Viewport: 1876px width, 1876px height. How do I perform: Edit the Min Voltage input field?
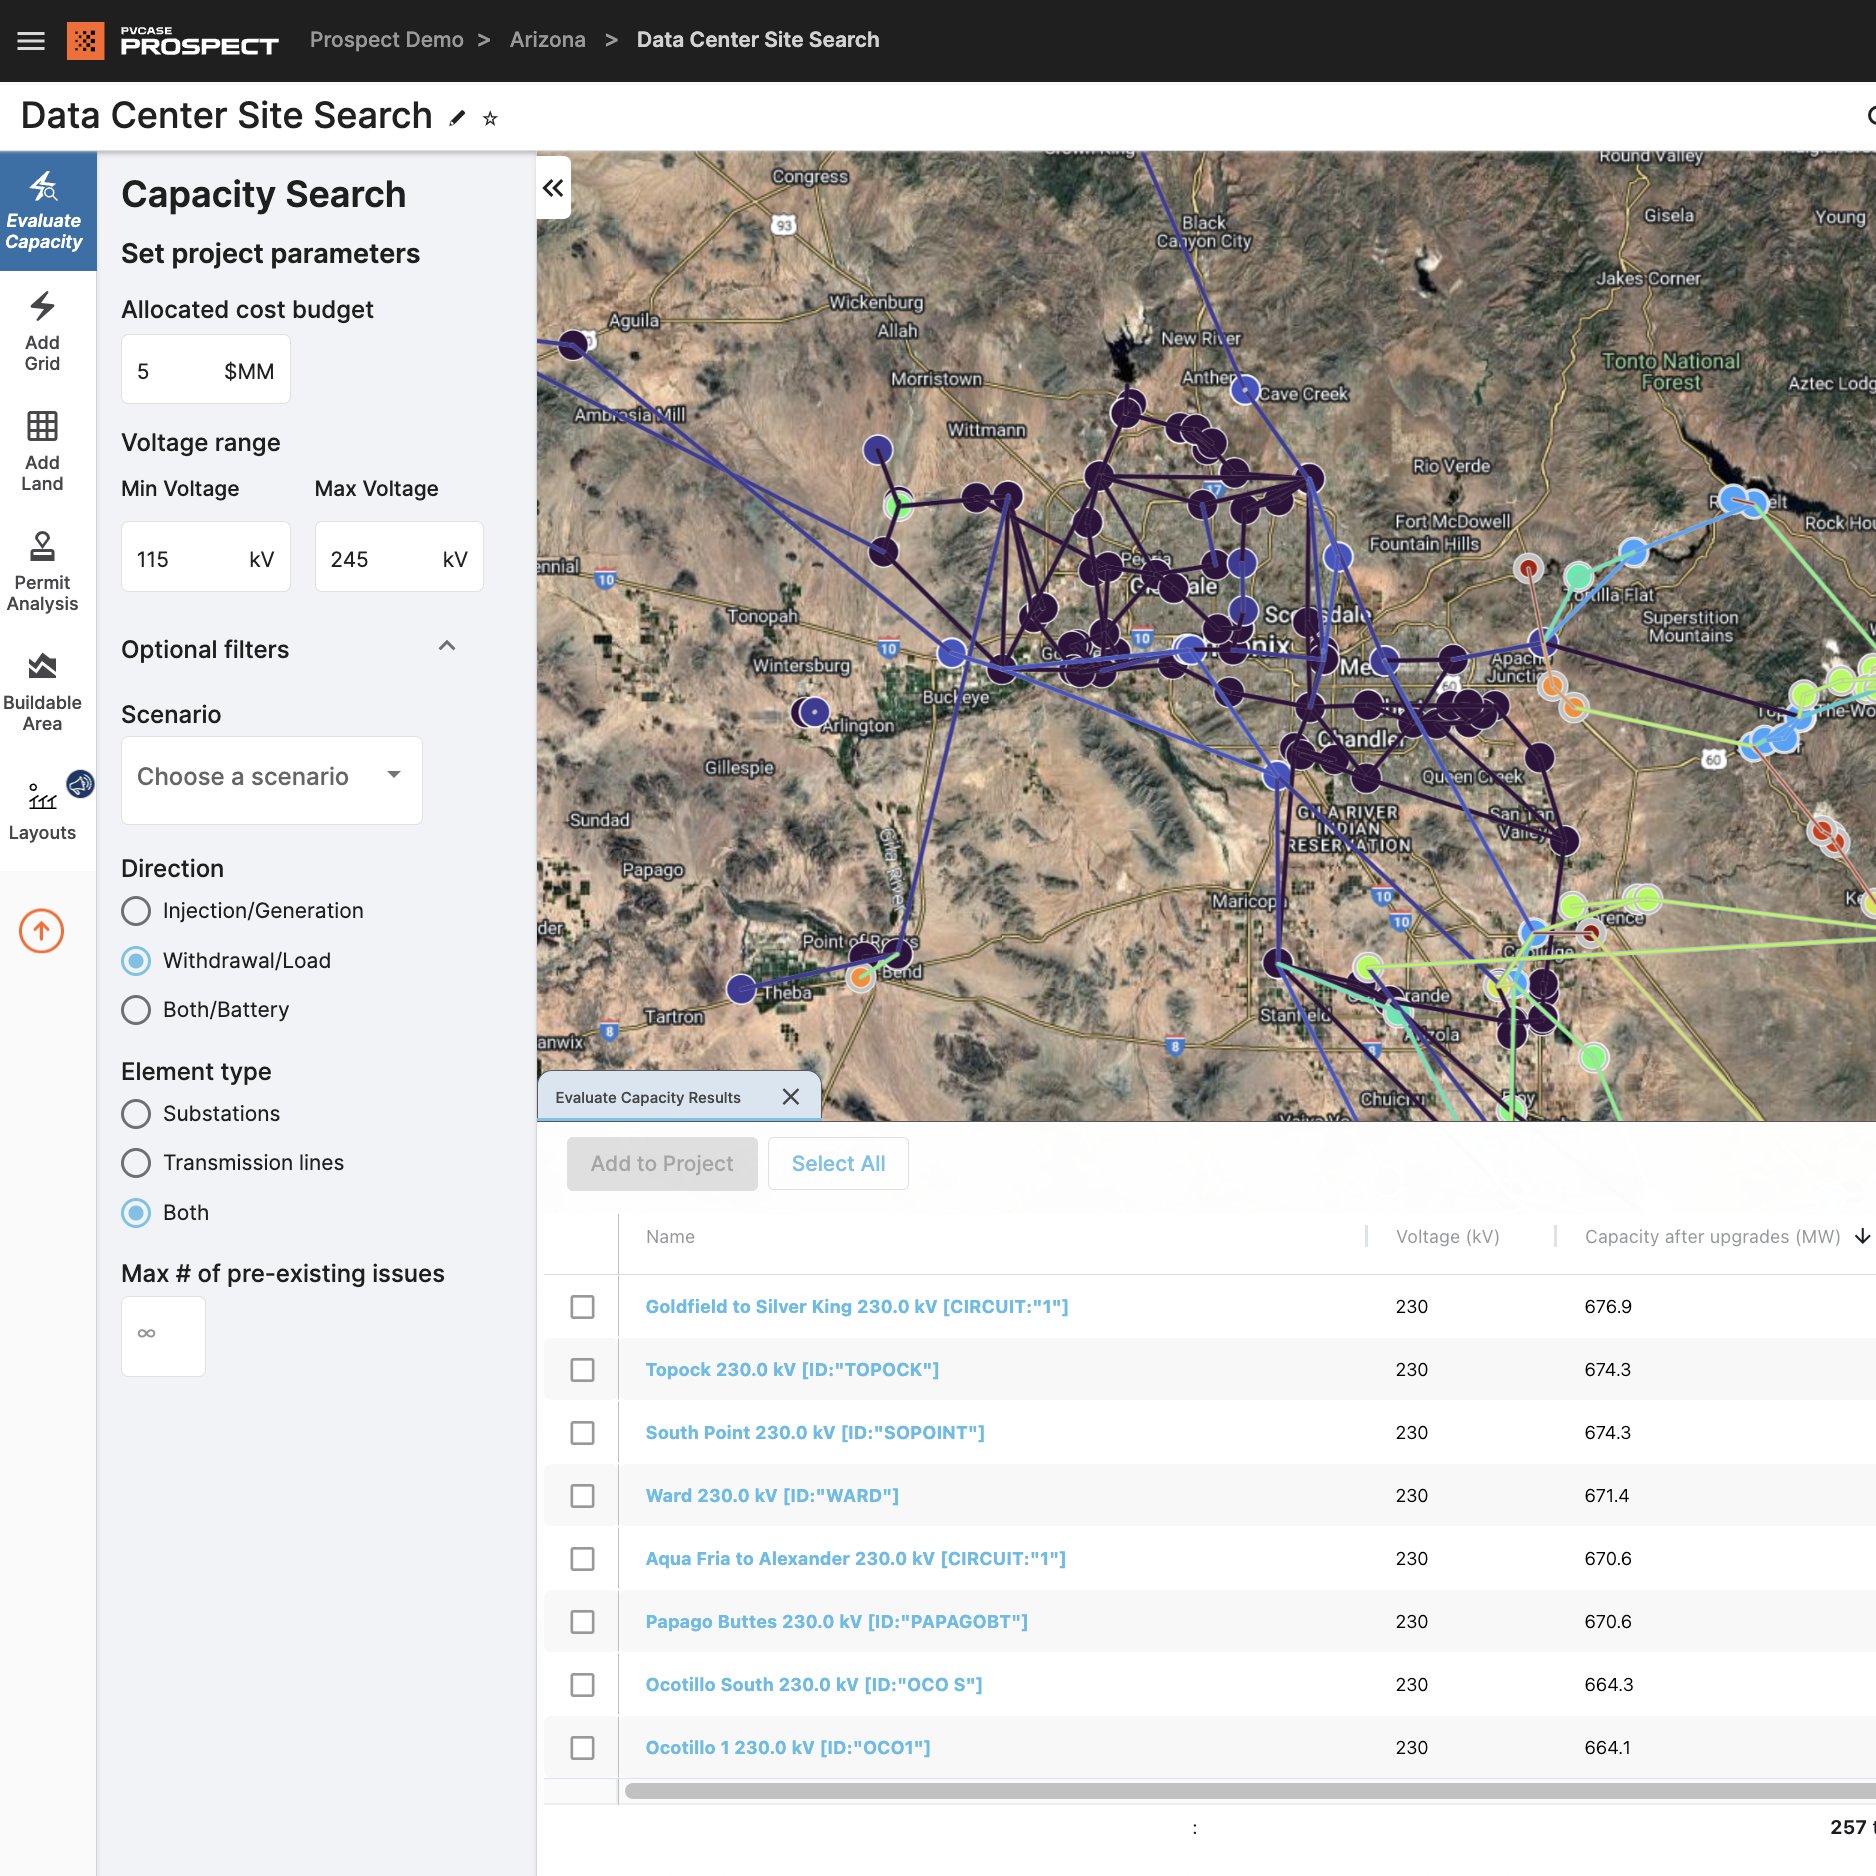pos(205,557)
